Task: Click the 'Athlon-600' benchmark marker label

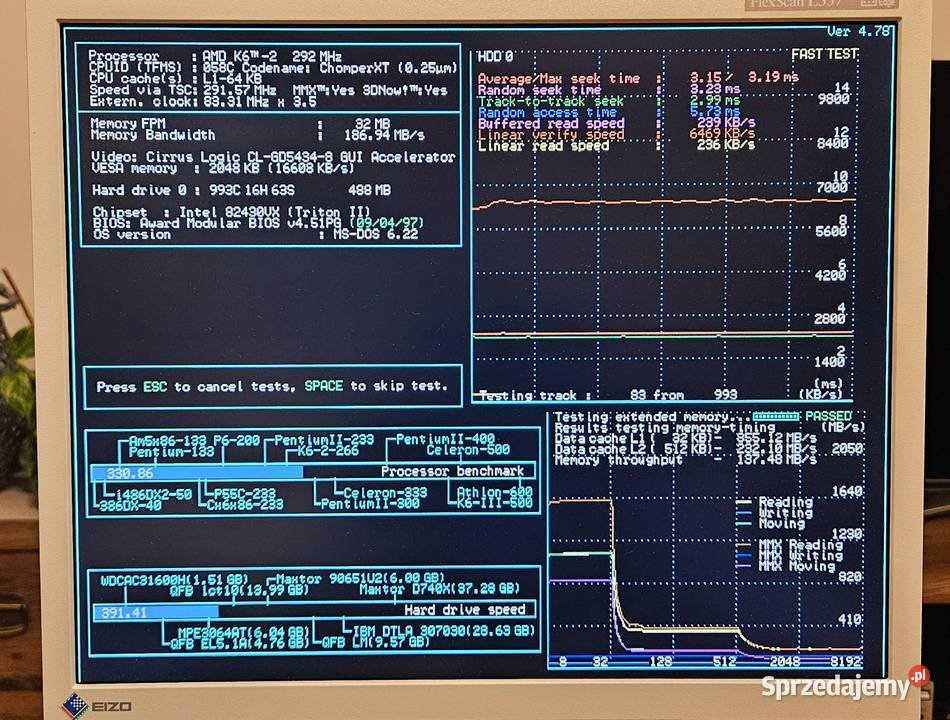Action: tap(494, 492)
